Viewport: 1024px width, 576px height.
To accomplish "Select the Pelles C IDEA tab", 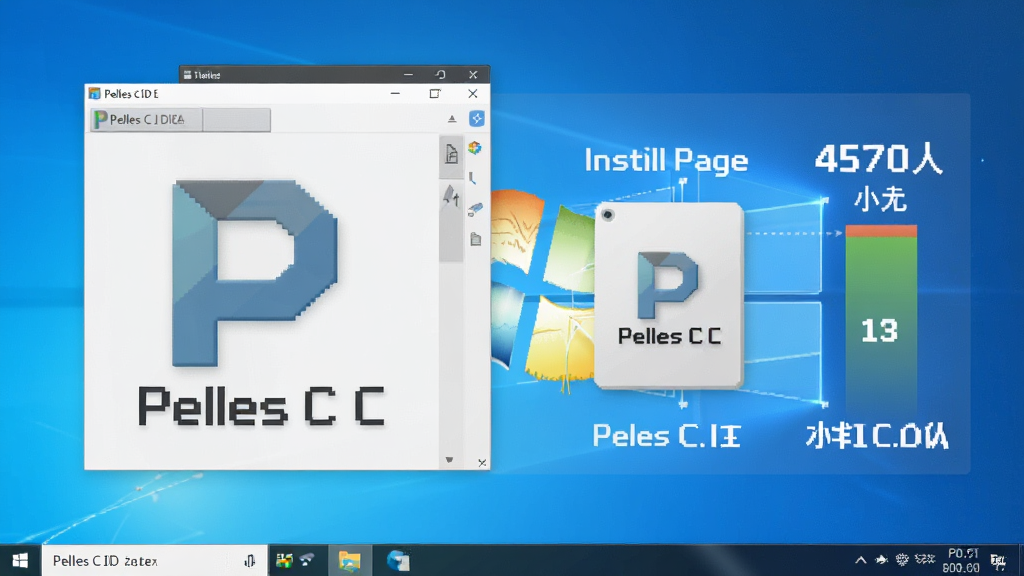I will point(147,120).
